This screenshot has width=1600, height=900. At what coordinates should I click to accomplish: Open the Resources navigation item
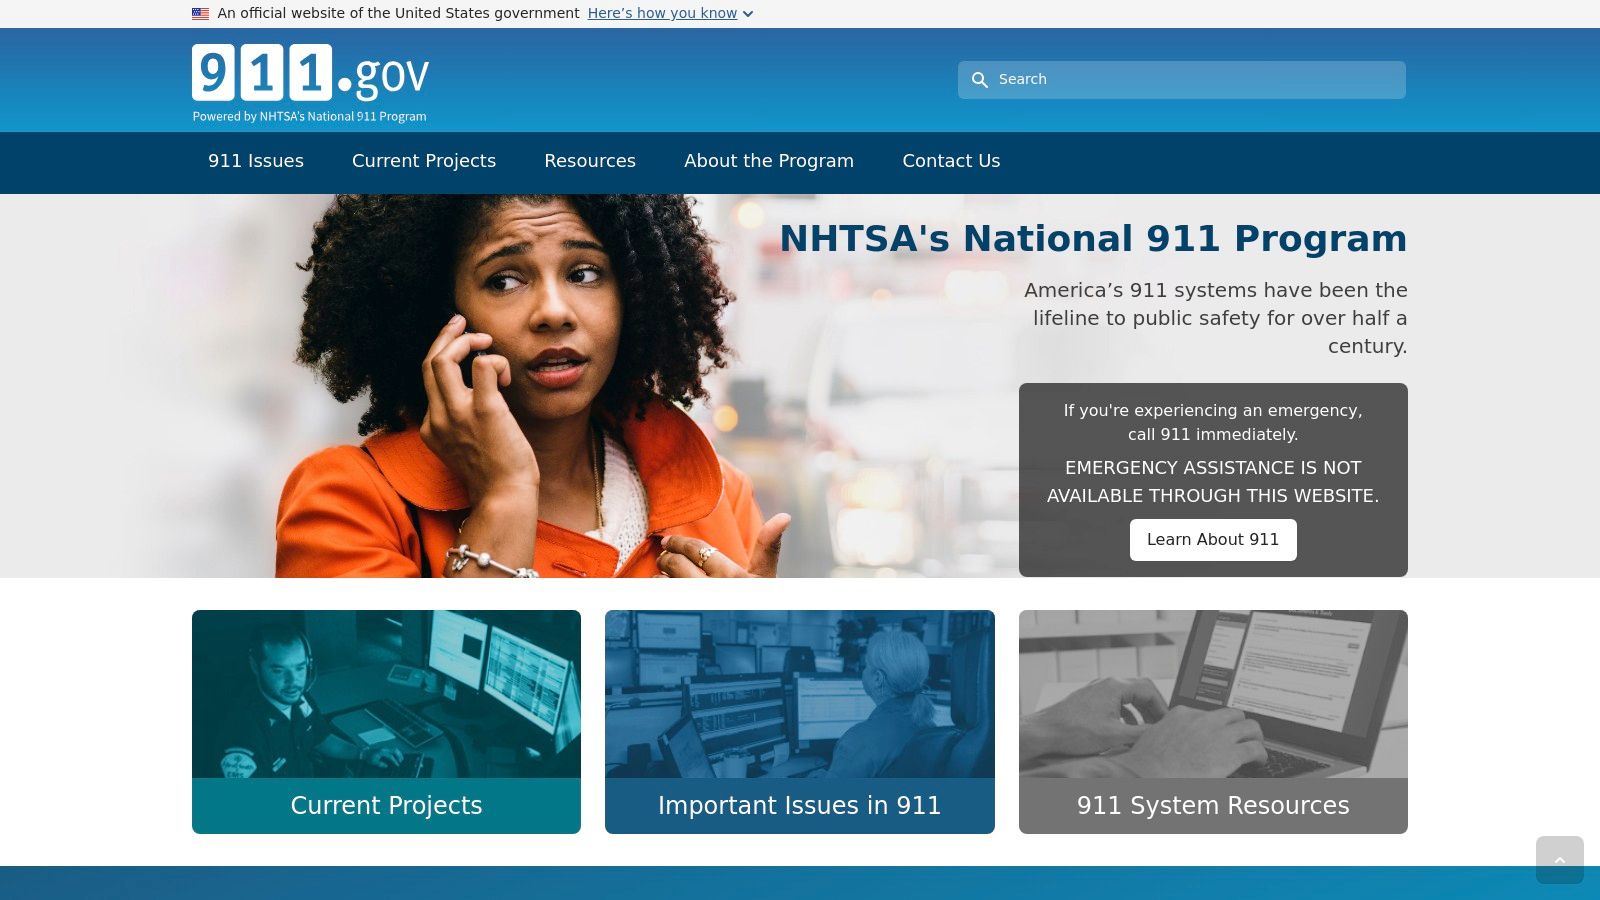click(x=590, y=161)
